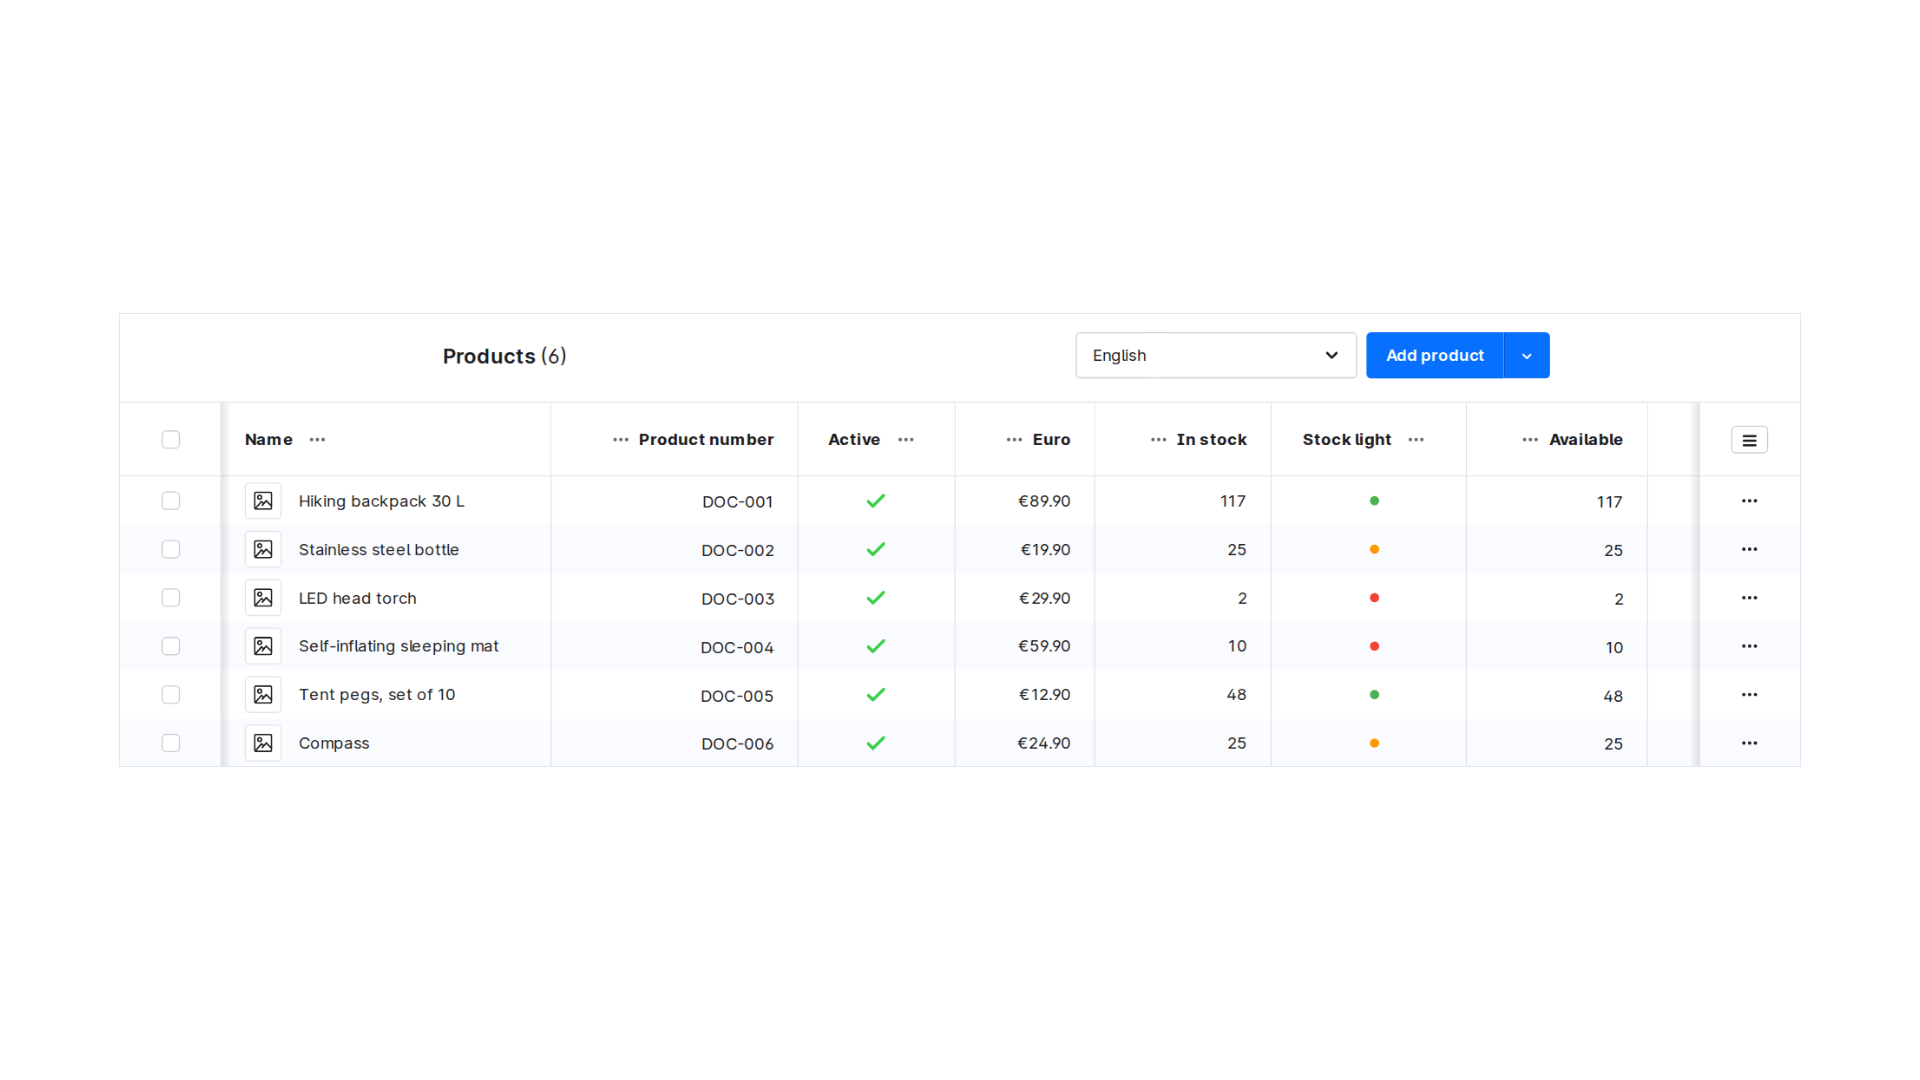The image size is (1920, 1080).
Task: Open row actions for Compass
Action: coord(1749,743)
